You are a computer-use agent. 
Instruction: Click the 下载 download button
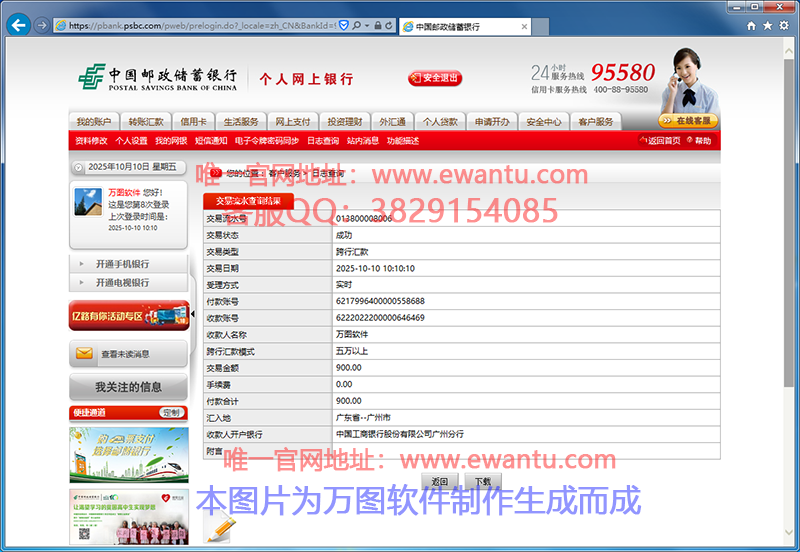pyautogui.click(x=483, y=481)
